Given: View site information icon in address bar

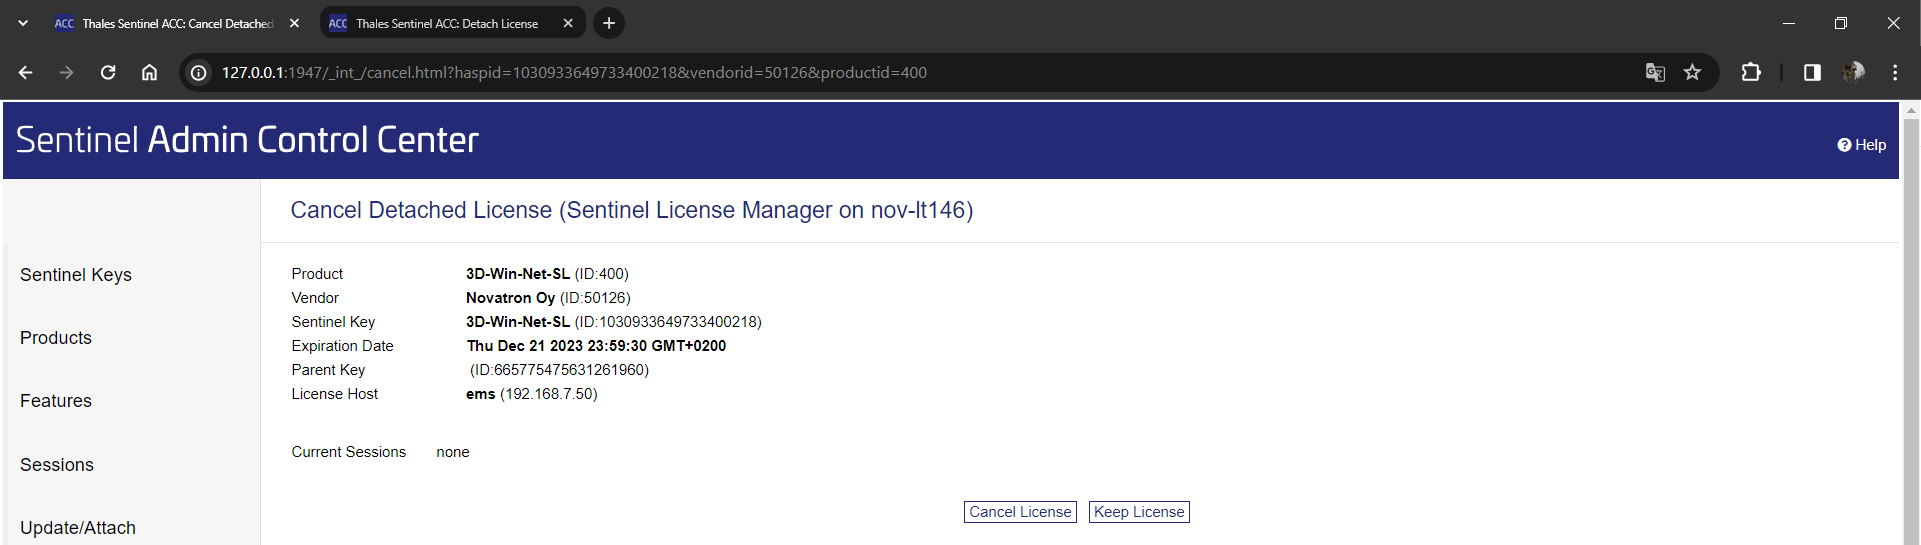Looking at the screenshot, I should 199,72.
